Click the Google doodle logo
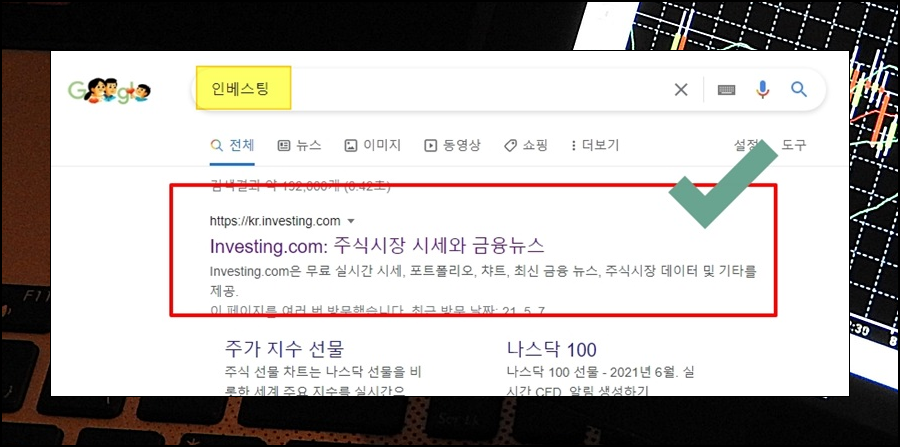The image size is (900, 447). pos(109,90)
